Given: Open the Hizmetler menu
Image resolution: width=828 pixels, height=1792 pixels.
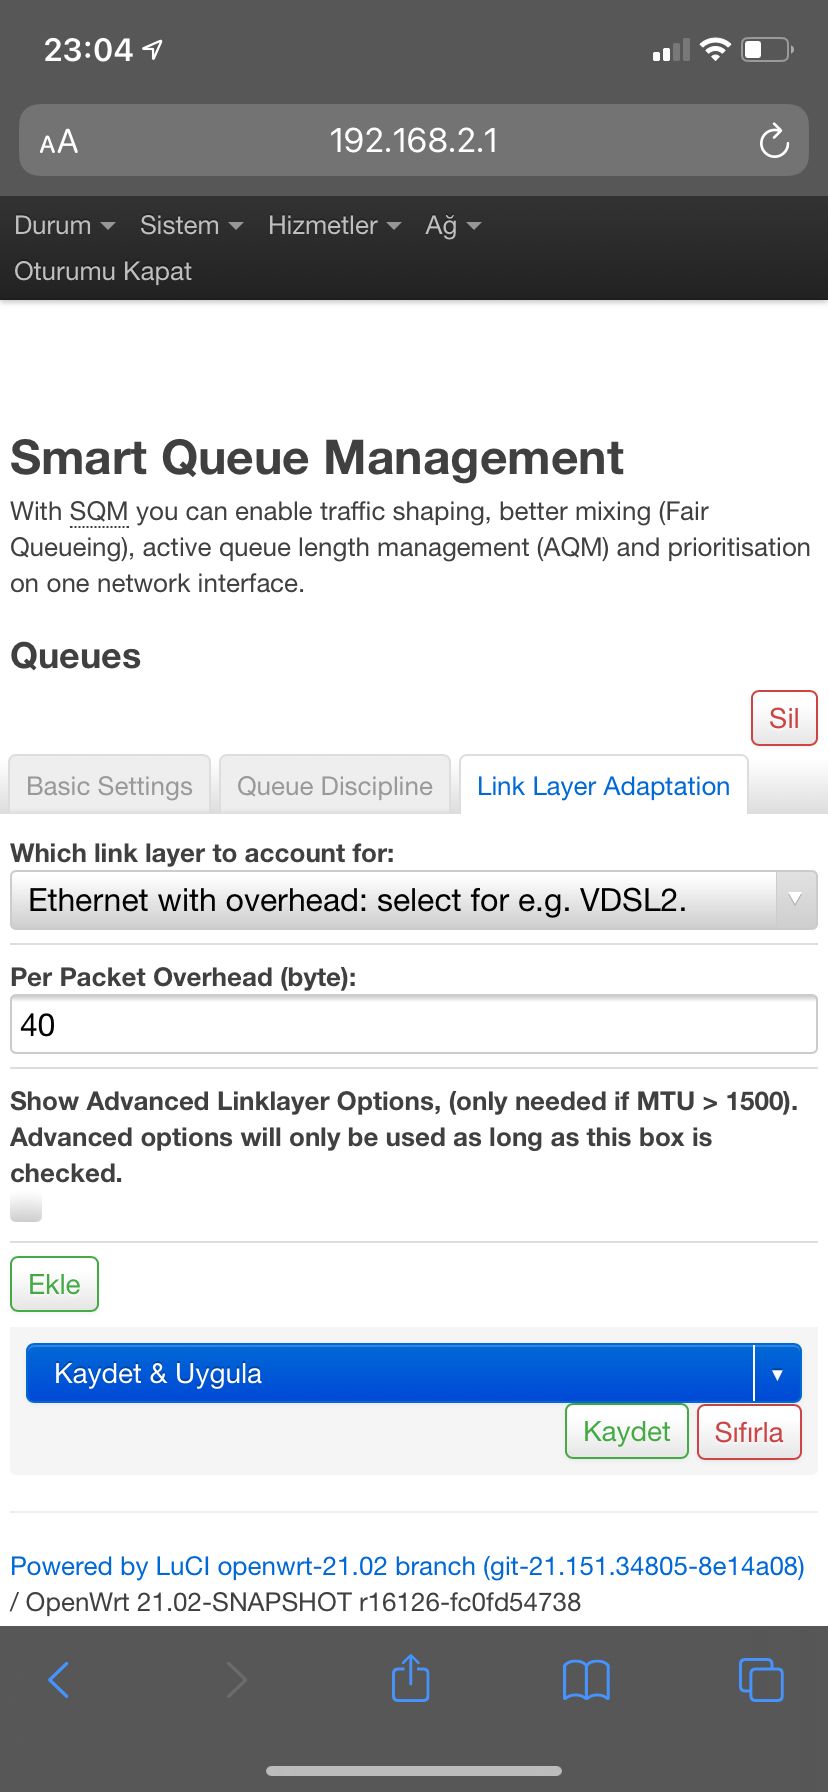Looking at the screenshot, I should [334, 225].
